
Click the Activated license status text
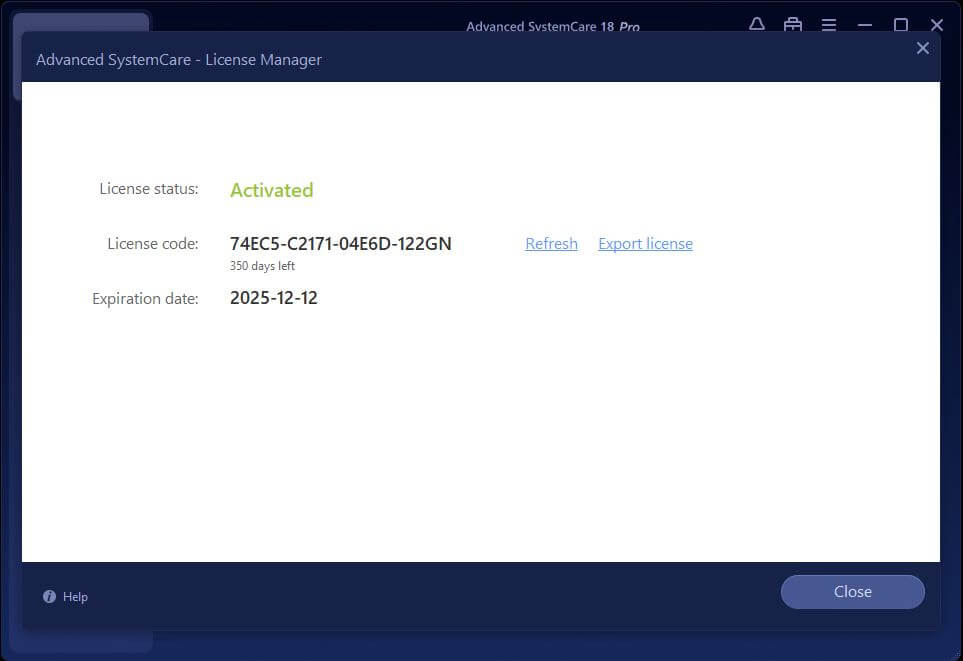coord(271,190)
